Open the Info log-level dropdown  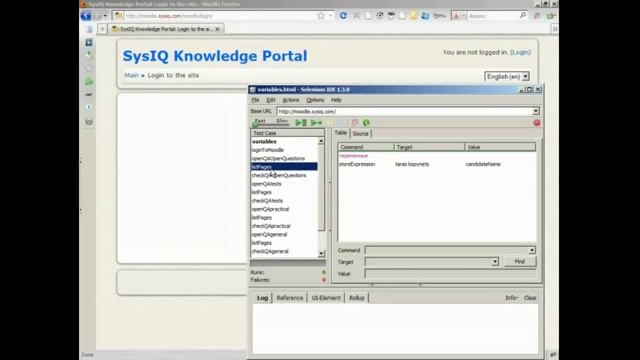point(511,298)
